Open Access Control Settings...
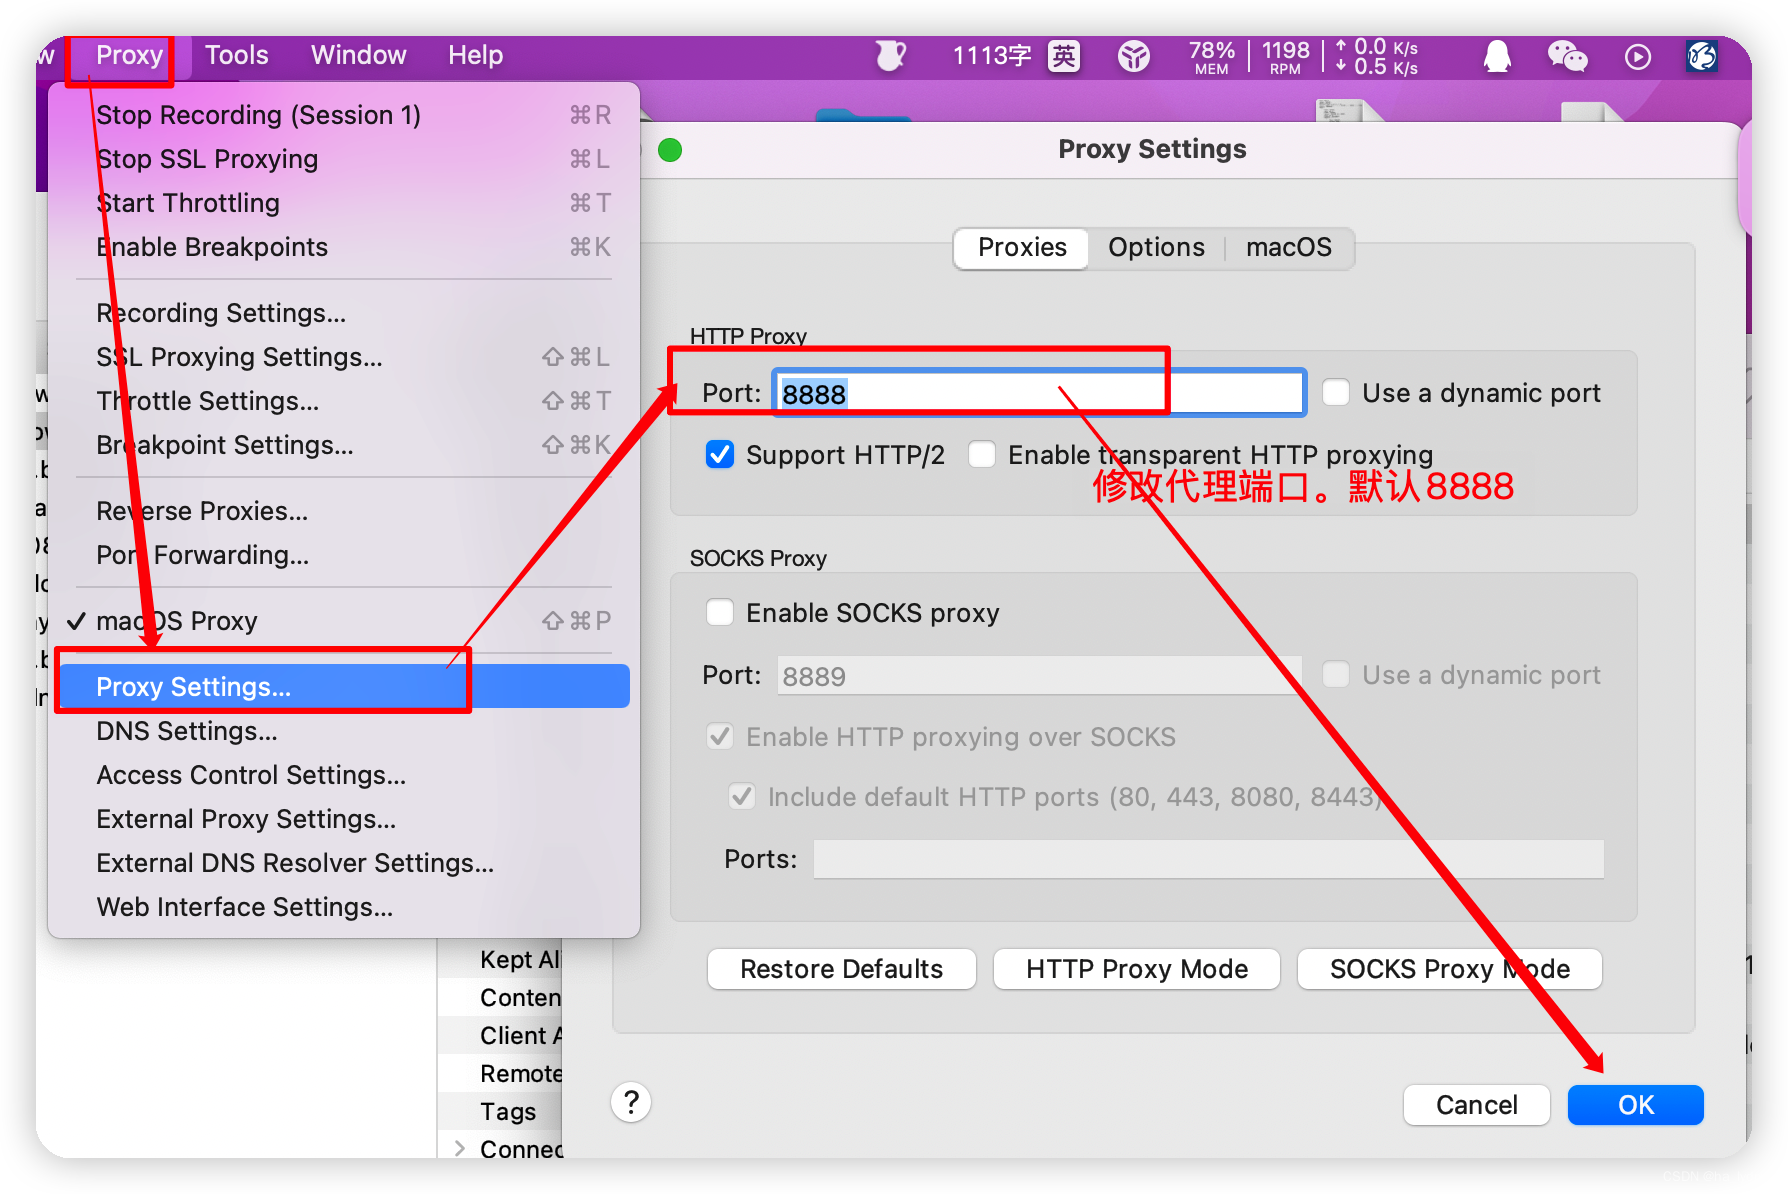Screen dimensions: 1788x1194 [343, 775]
